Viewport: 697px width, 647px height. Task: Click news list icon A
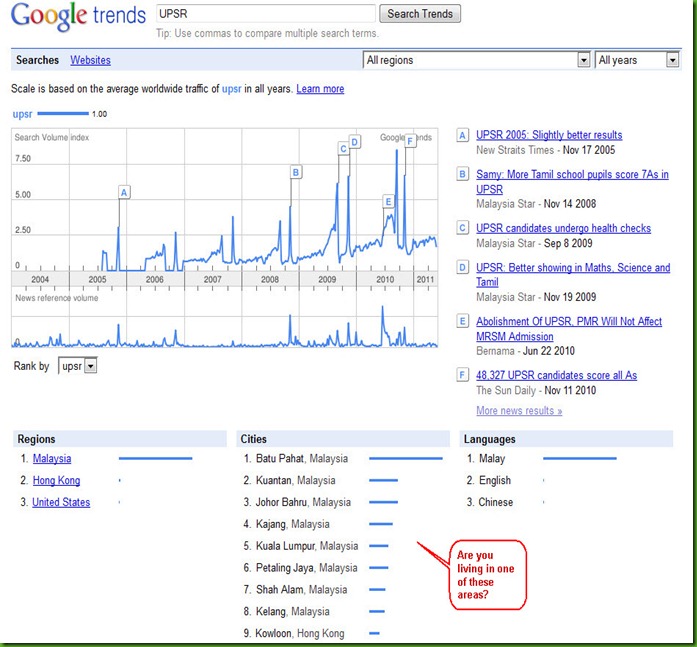462,136
